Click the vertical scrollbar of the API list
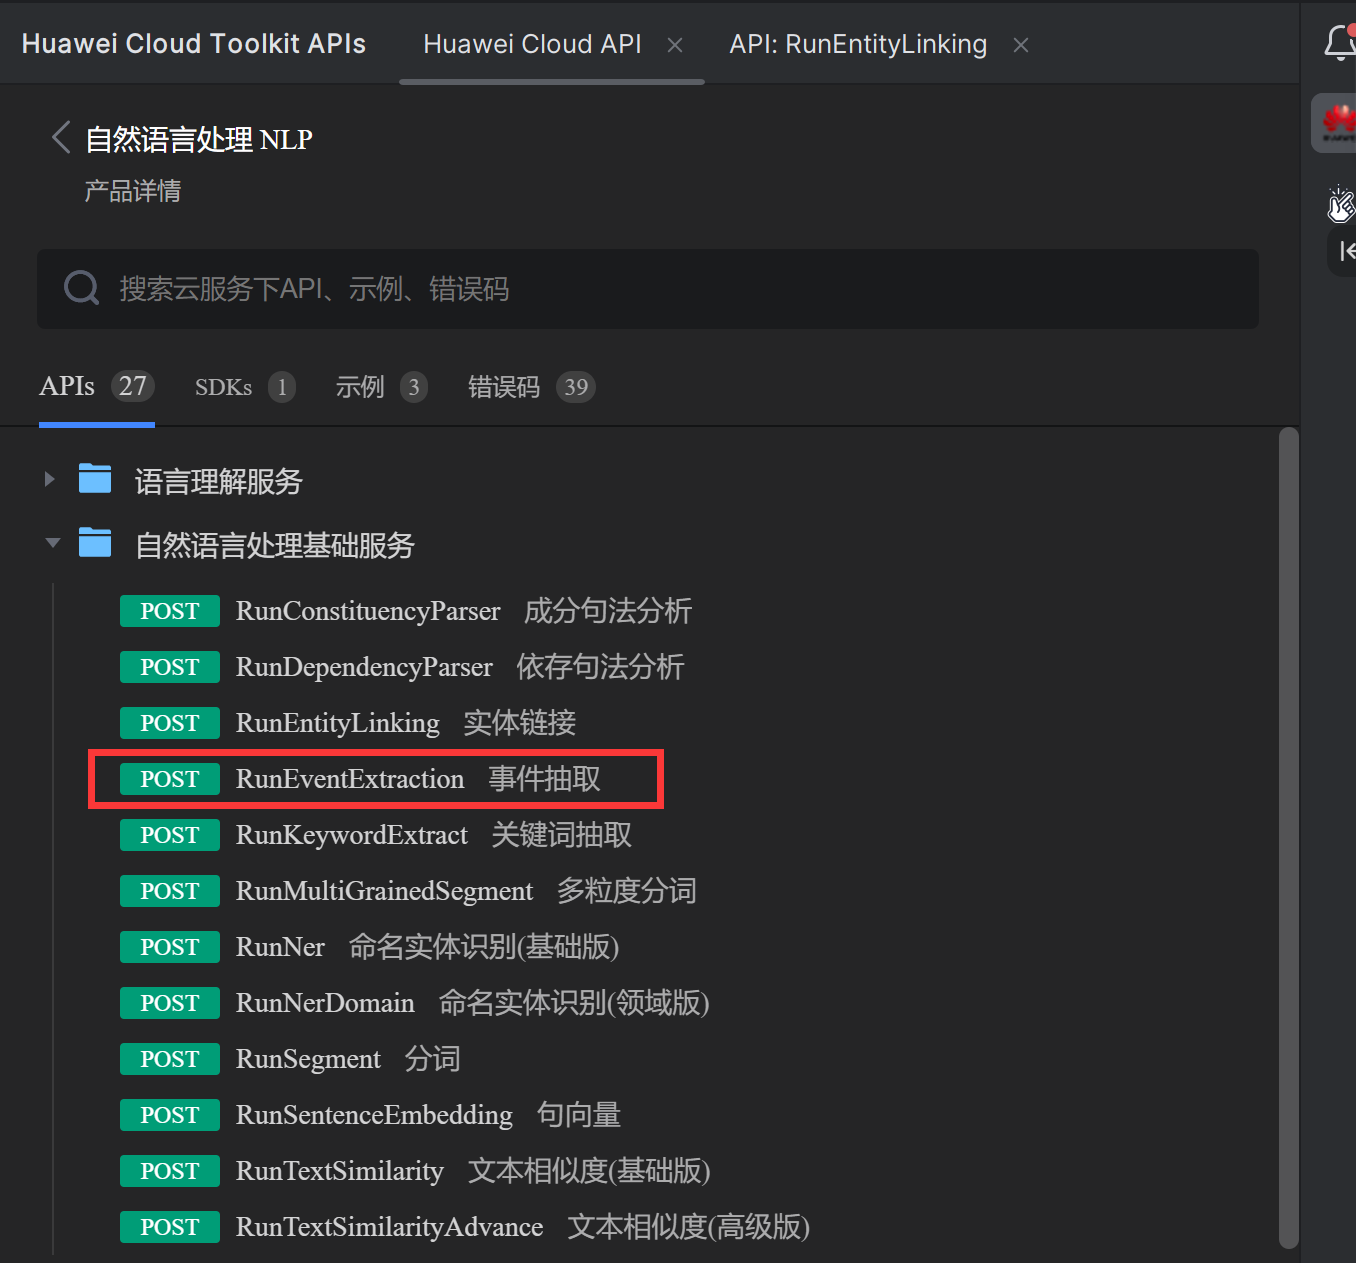 click(x=1289, y=838)
